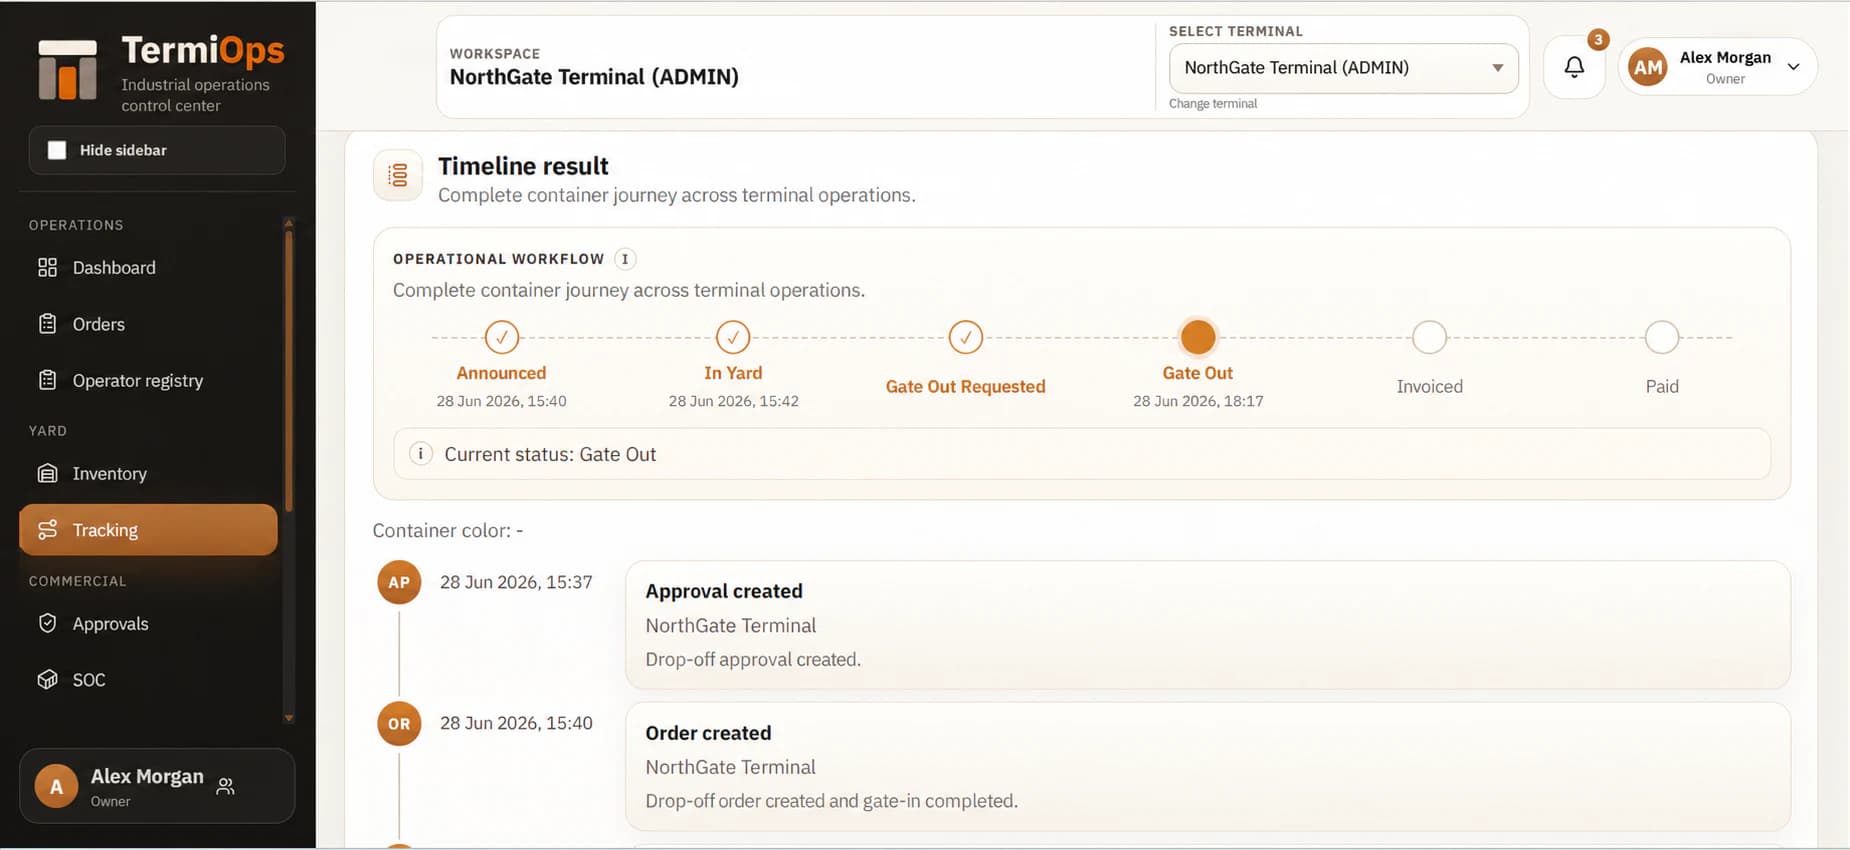
Task: Expand the Alex Morgan account menu chevron
Action: 1794,67
